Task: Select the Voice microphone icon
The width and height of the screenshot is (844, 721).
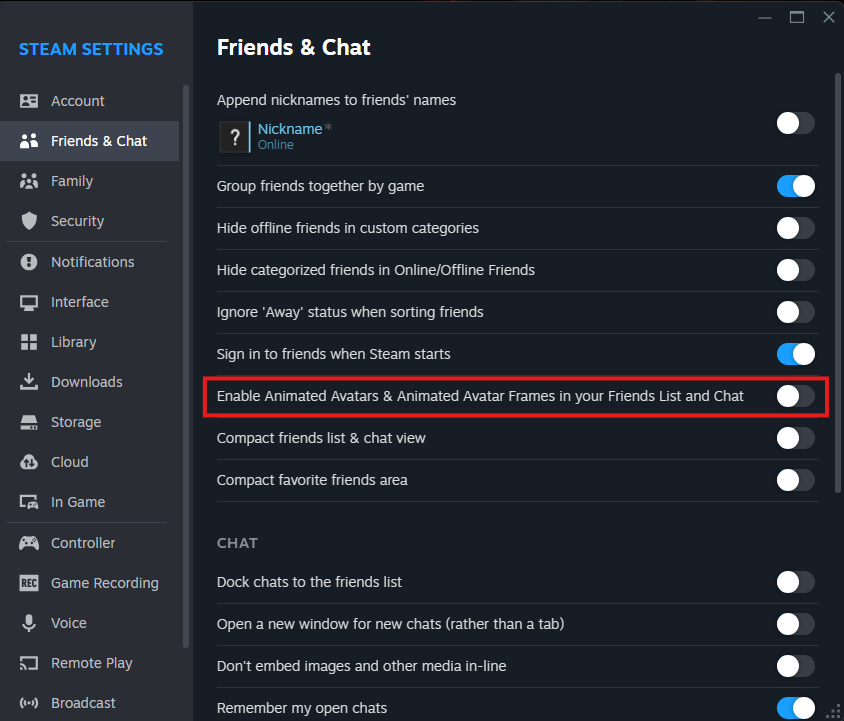Action: (x=29, y=623)
